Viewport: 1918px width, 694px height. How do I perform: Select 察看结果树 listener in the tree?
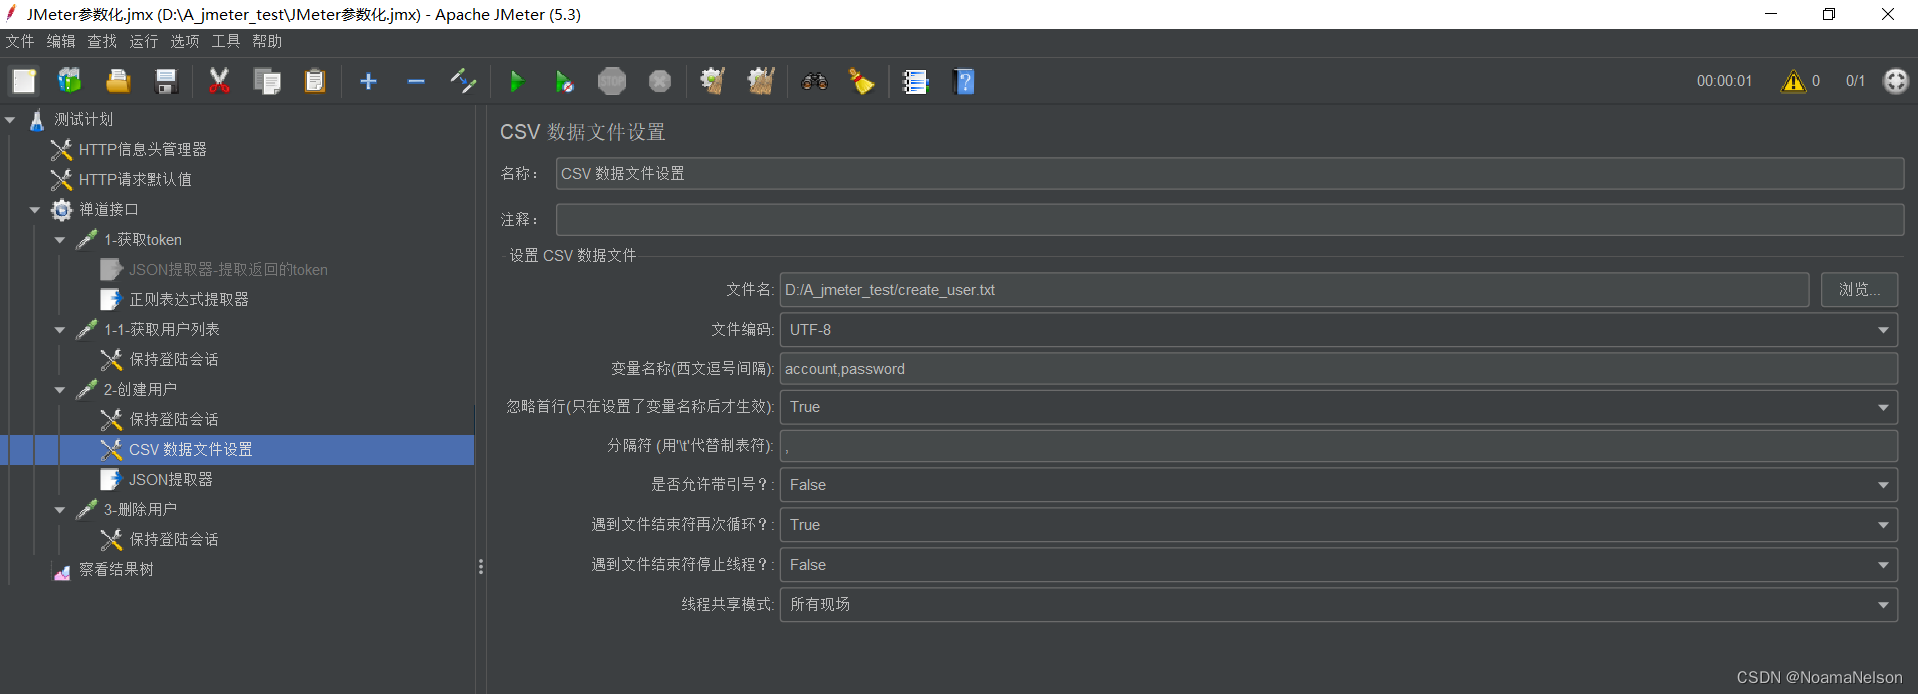click(116, 570)
